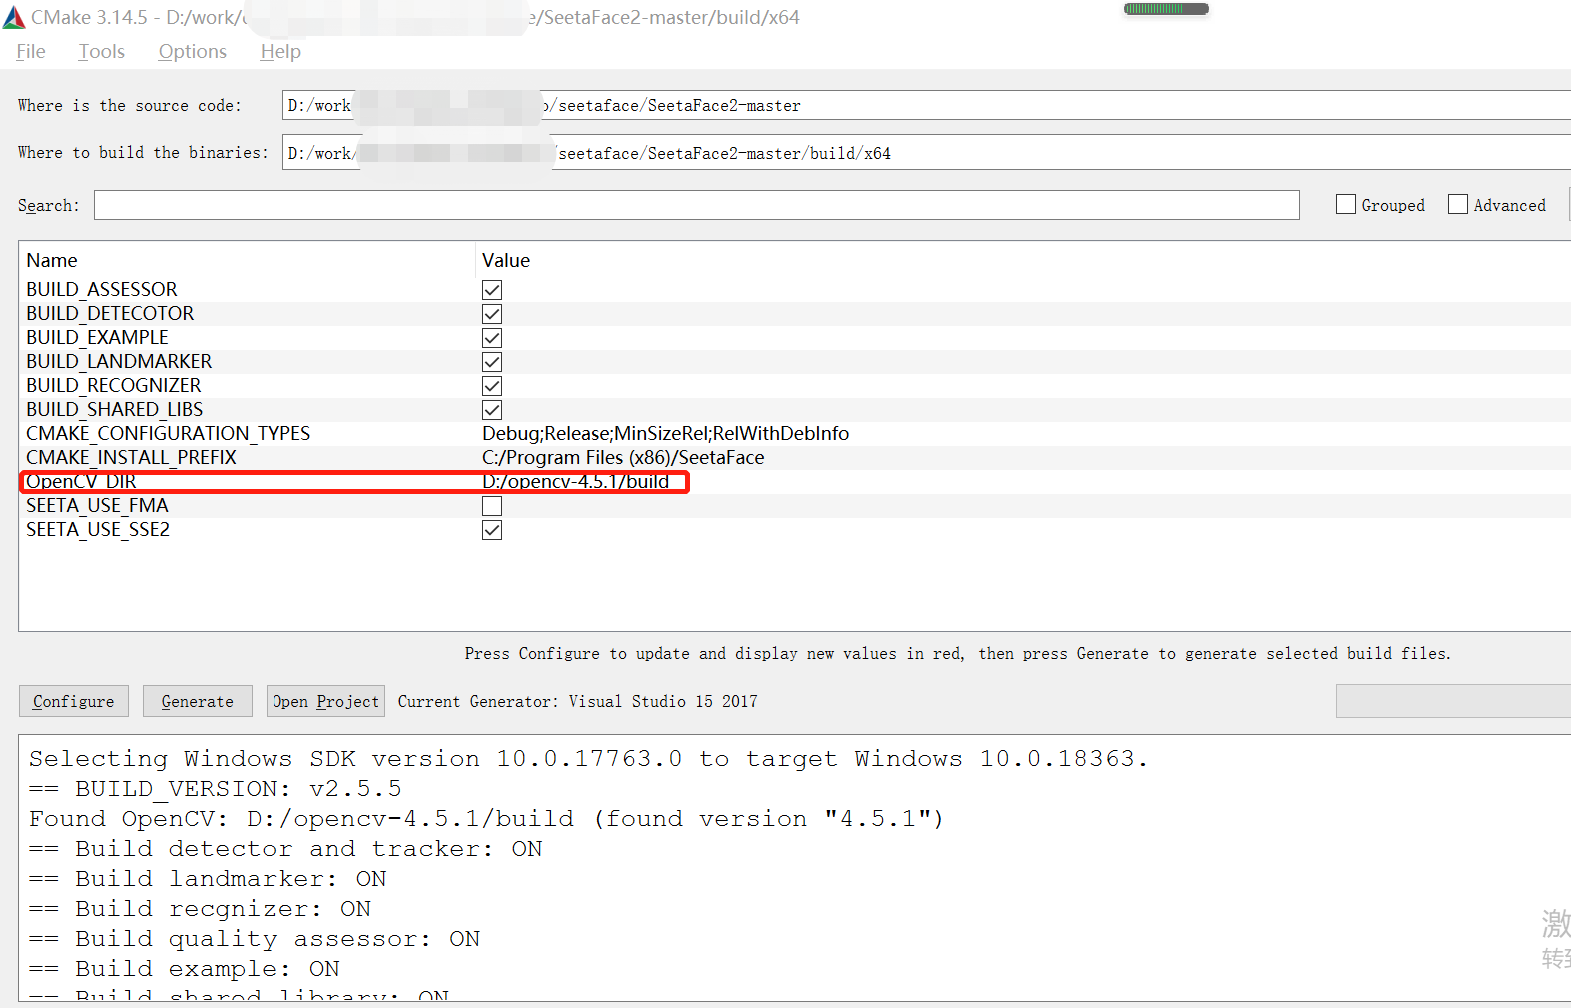The image size is (1571, 1008).
Task: Focus the Search input box
Action: click(697, 205)
